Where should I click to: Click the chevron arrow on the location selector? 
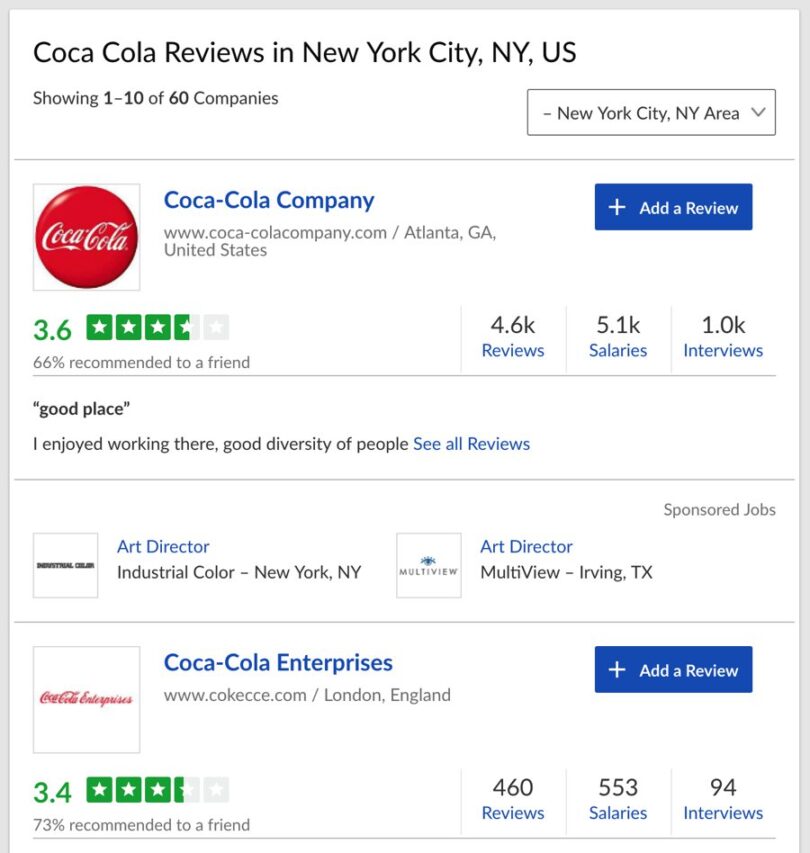point(758,112)
